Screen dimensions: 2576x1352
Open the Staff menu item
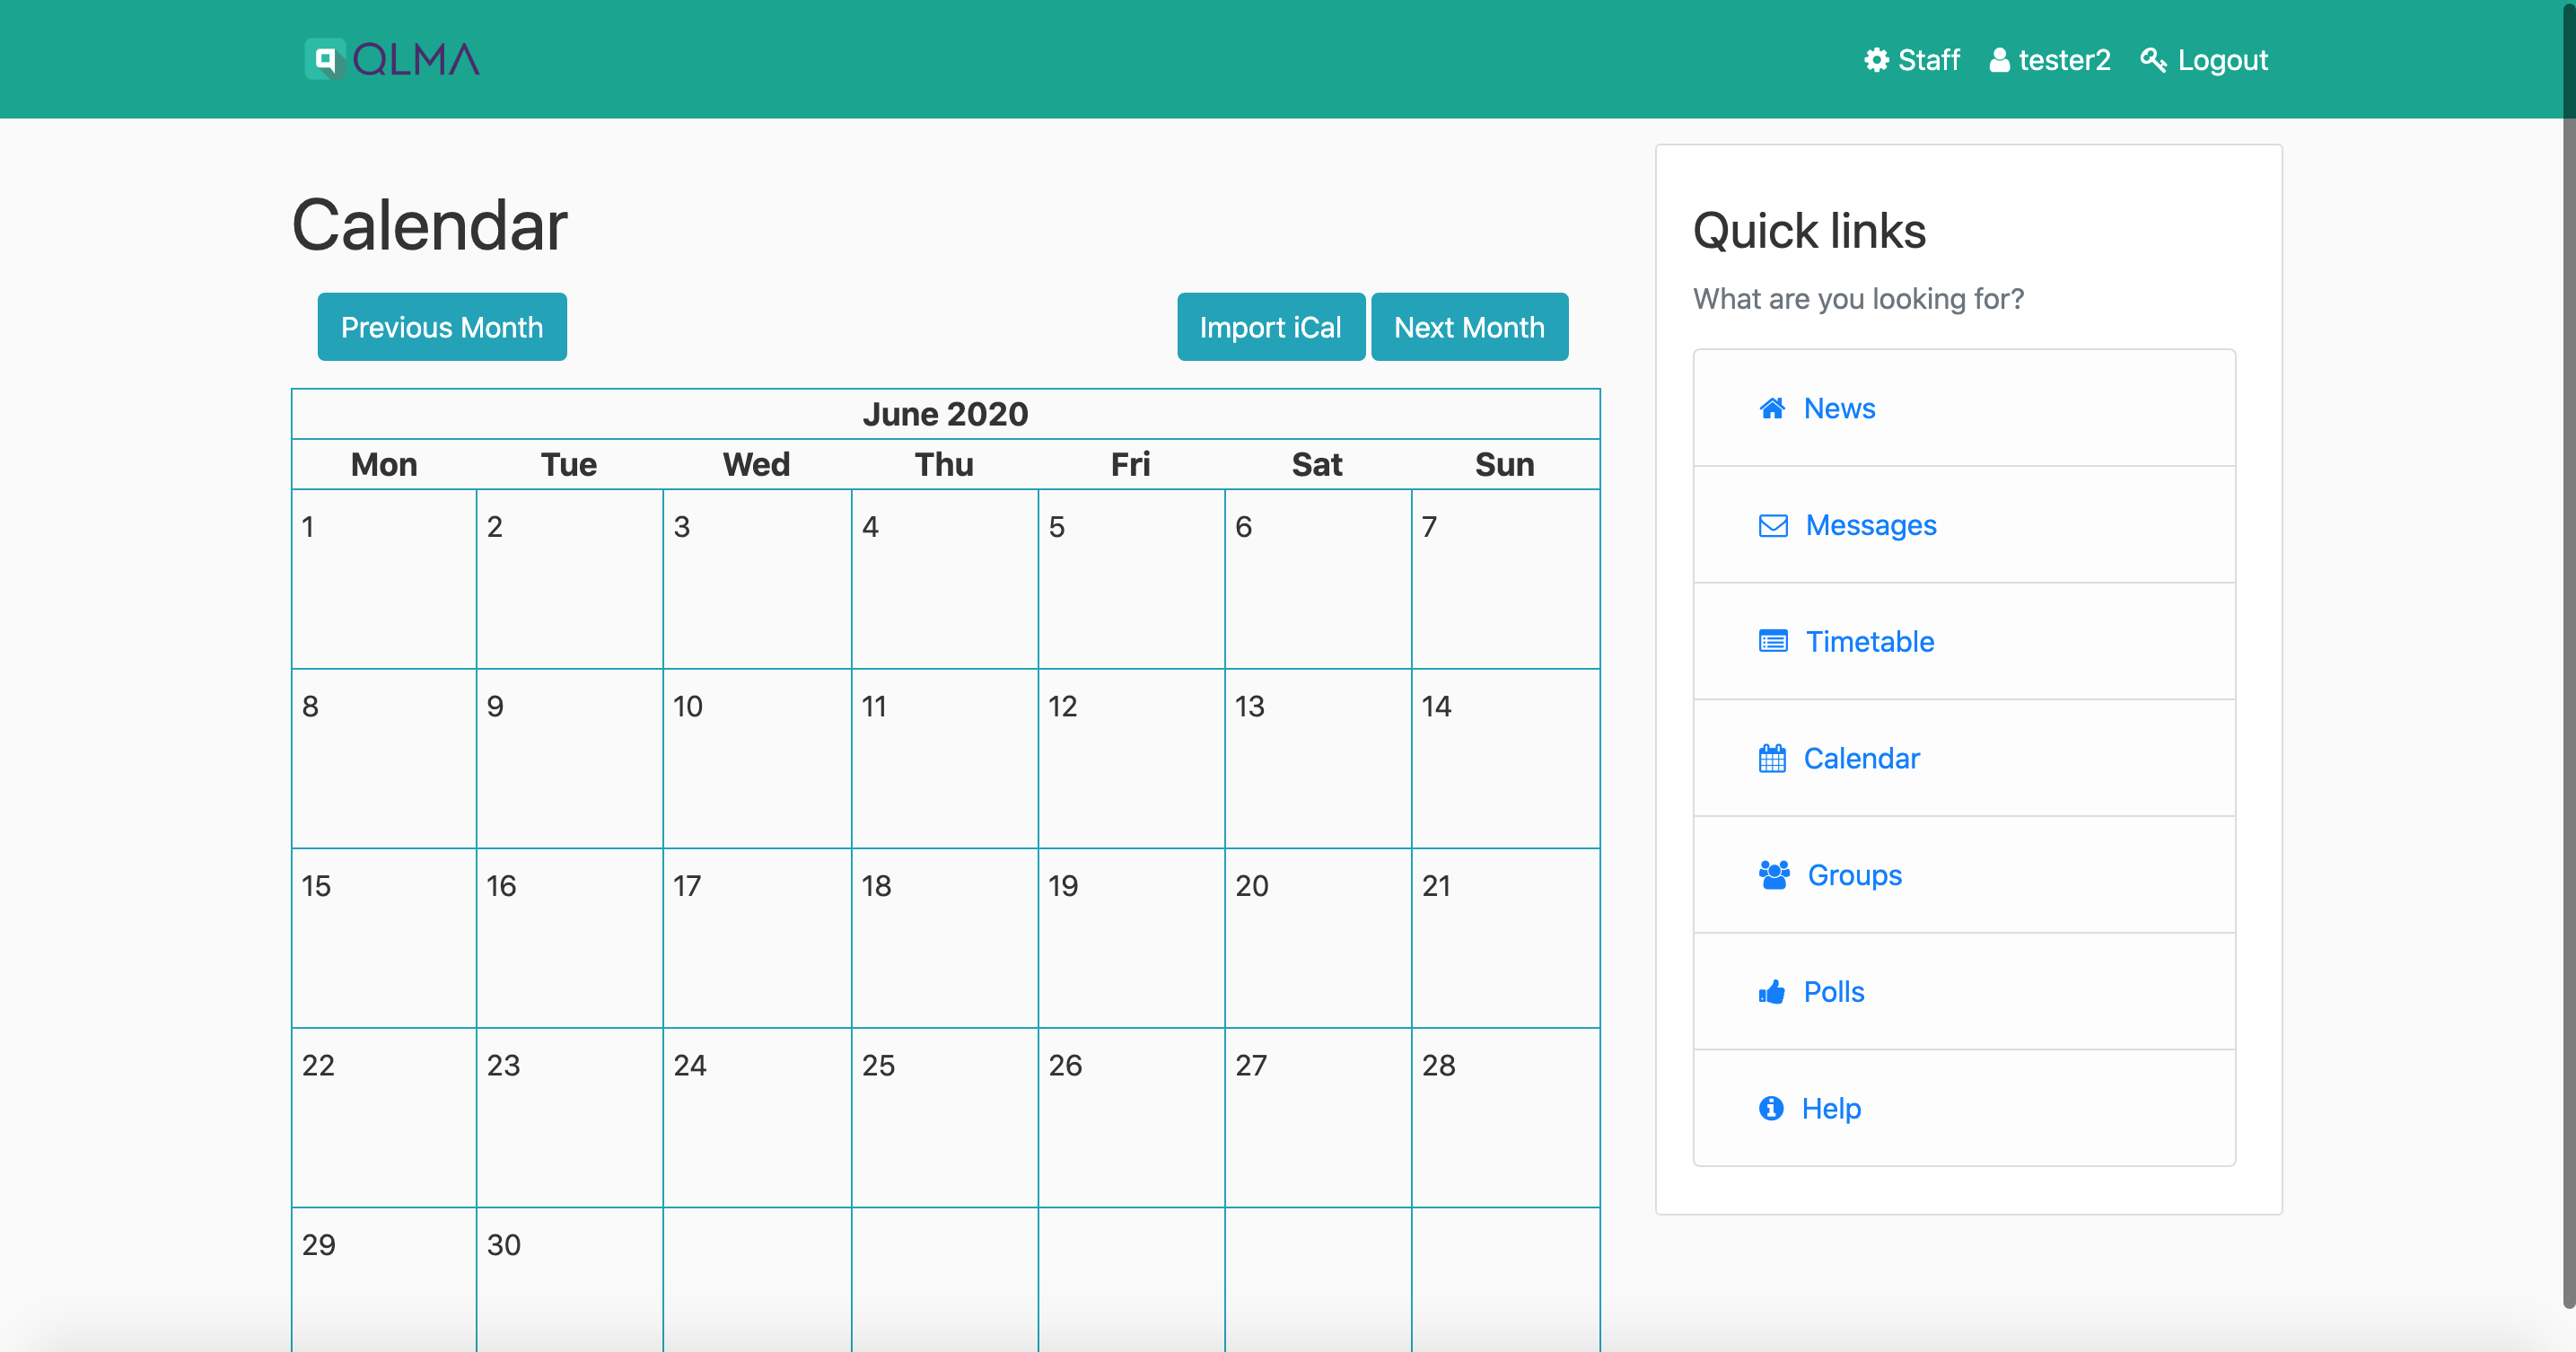click(x=1928, y=60)
